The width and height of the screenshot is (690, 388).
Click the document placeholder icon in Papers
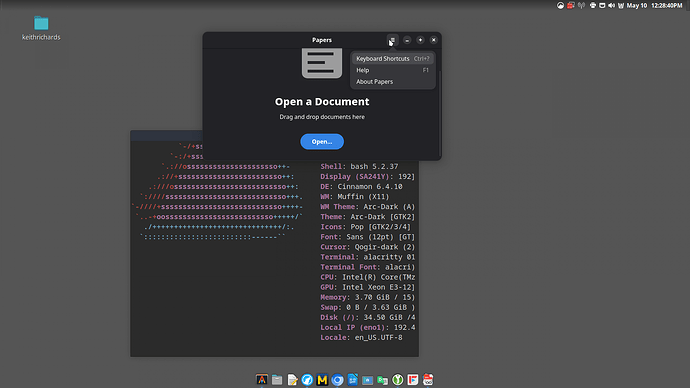(x=322, y=63)
